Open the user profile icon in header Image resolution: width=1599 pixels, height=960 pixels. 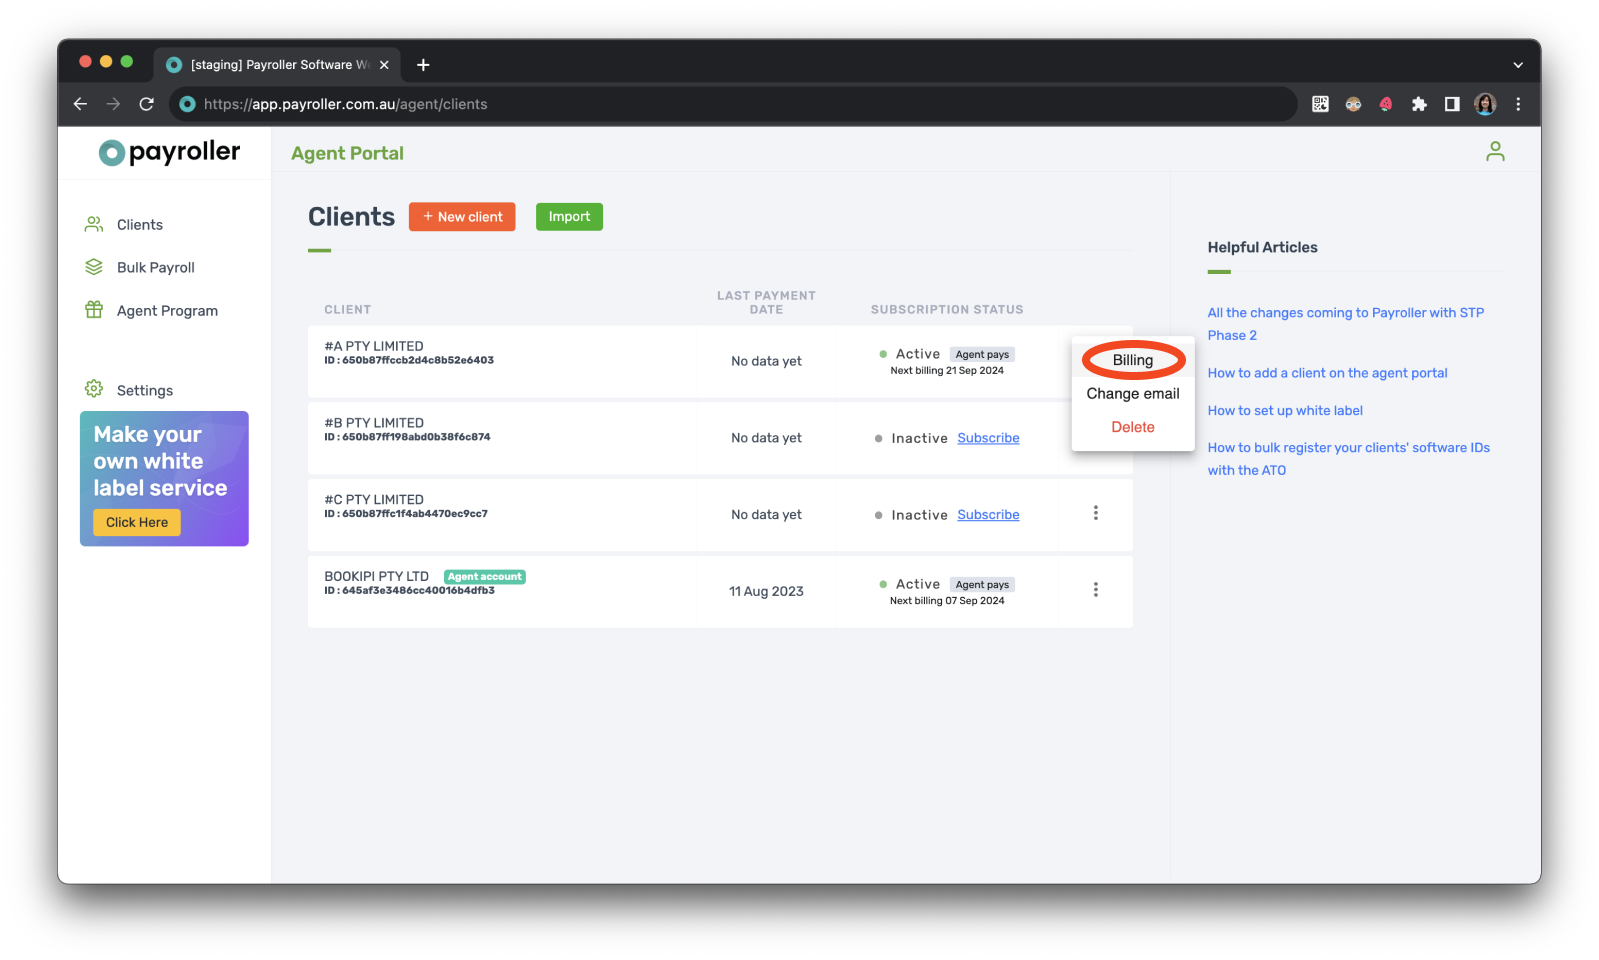[x=1494, y=151]
